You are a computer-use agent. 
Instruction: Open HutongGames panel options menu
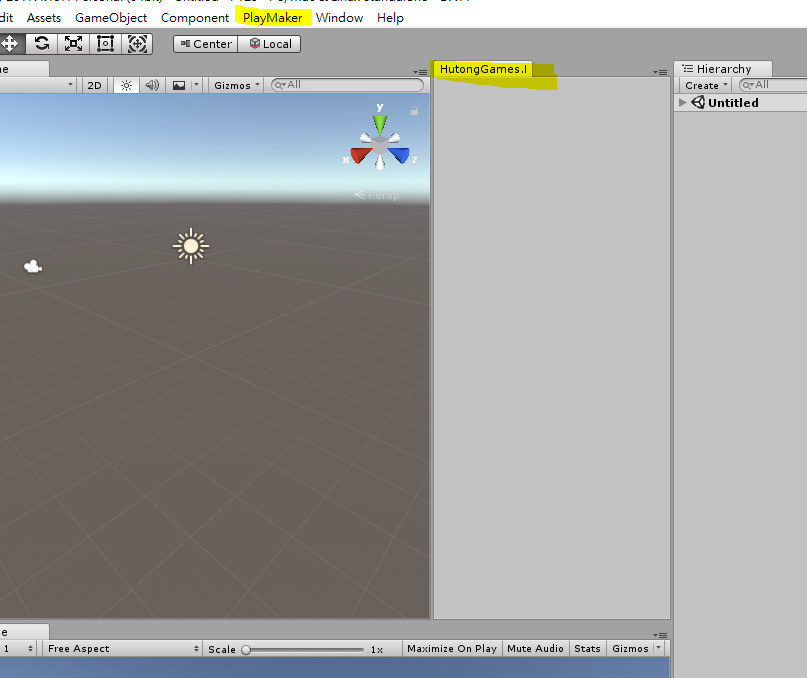point(660,73)
